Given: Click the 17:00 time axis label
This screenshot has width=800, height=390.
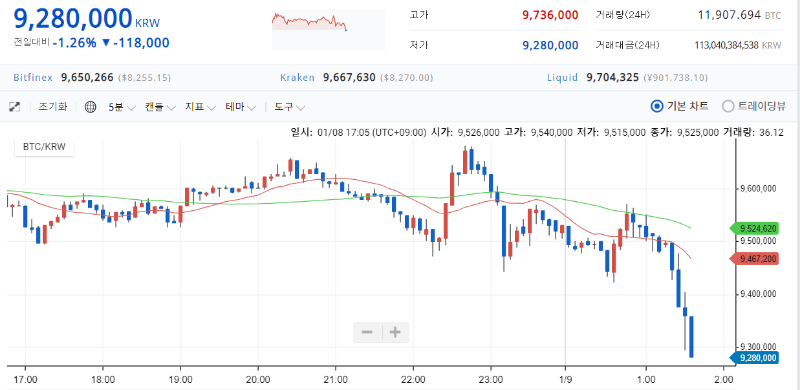Looking at the screenshot, I should (26, 380).
